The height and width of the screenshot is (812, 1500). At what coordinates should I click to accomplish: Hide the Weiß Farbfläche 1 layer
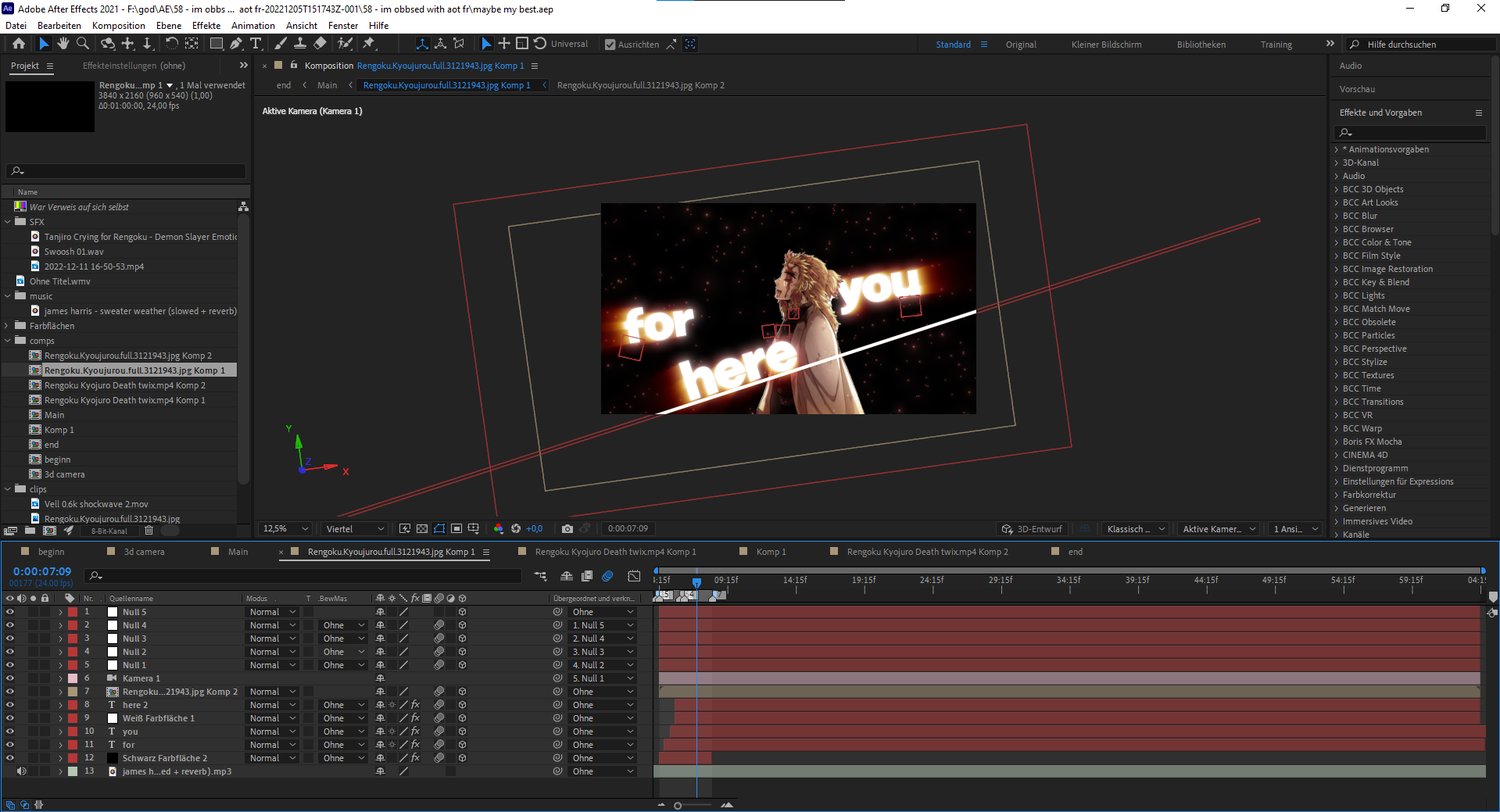(x=10, y=718)
